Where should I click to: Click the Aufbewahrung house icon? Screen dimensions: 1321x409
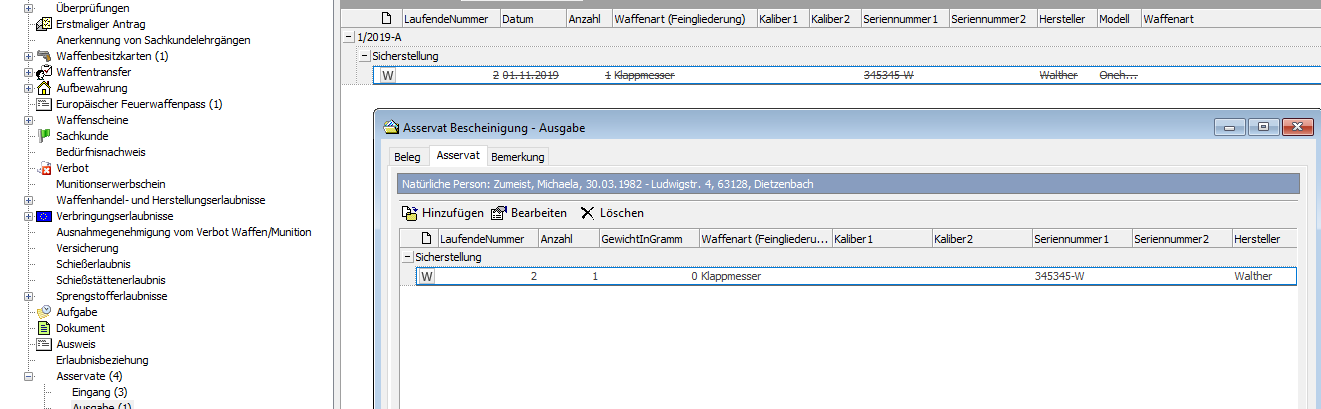(x=43, y=88)
